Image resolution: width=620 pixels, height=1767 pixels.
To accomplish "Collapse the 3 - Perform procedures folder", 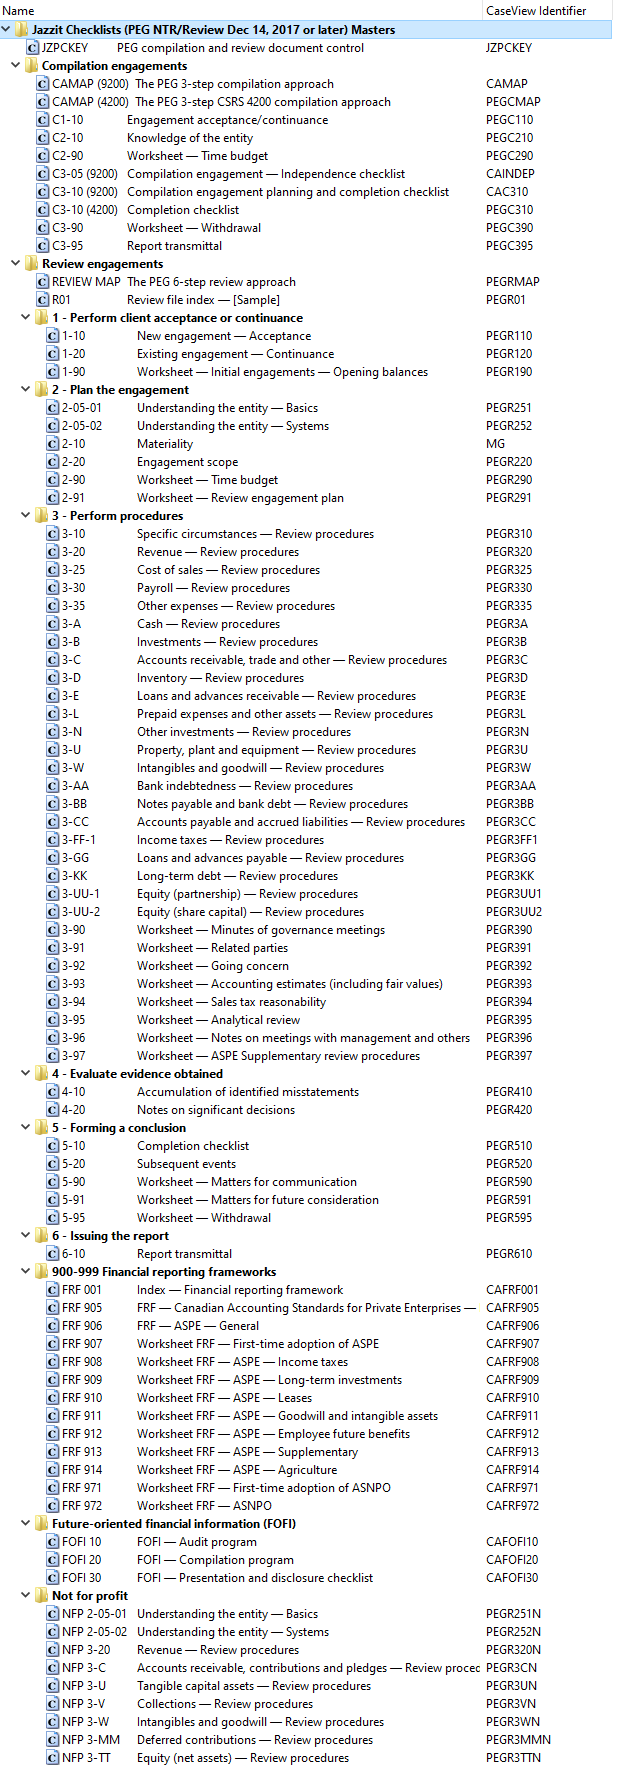I will pyautogui.click(x=26, y=516).
